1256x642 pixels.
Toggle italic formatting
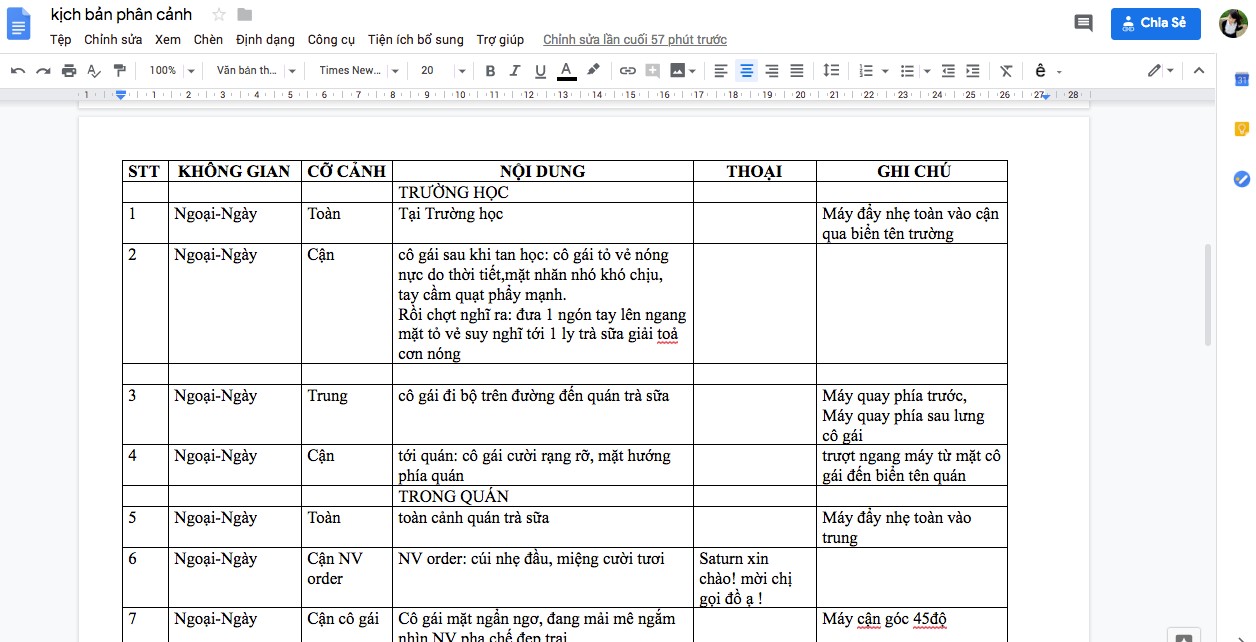tap(515, 71)
